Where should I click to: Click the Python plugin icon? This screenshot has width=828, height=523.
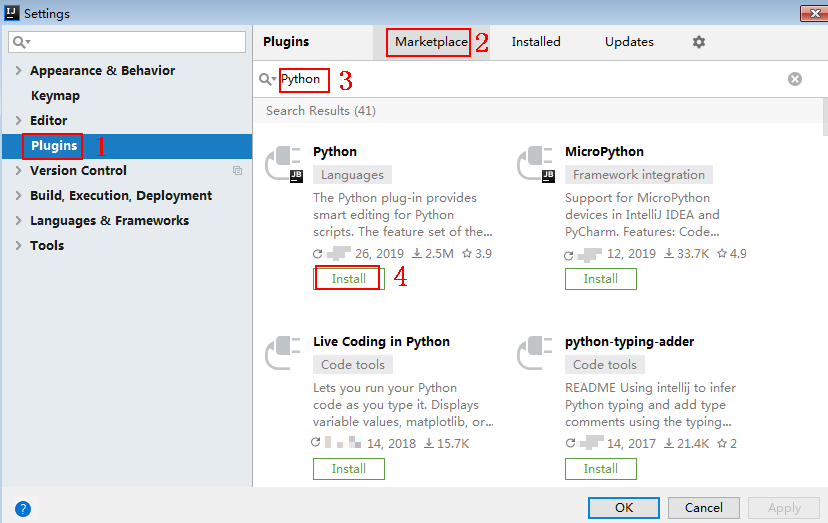point(284,164)
